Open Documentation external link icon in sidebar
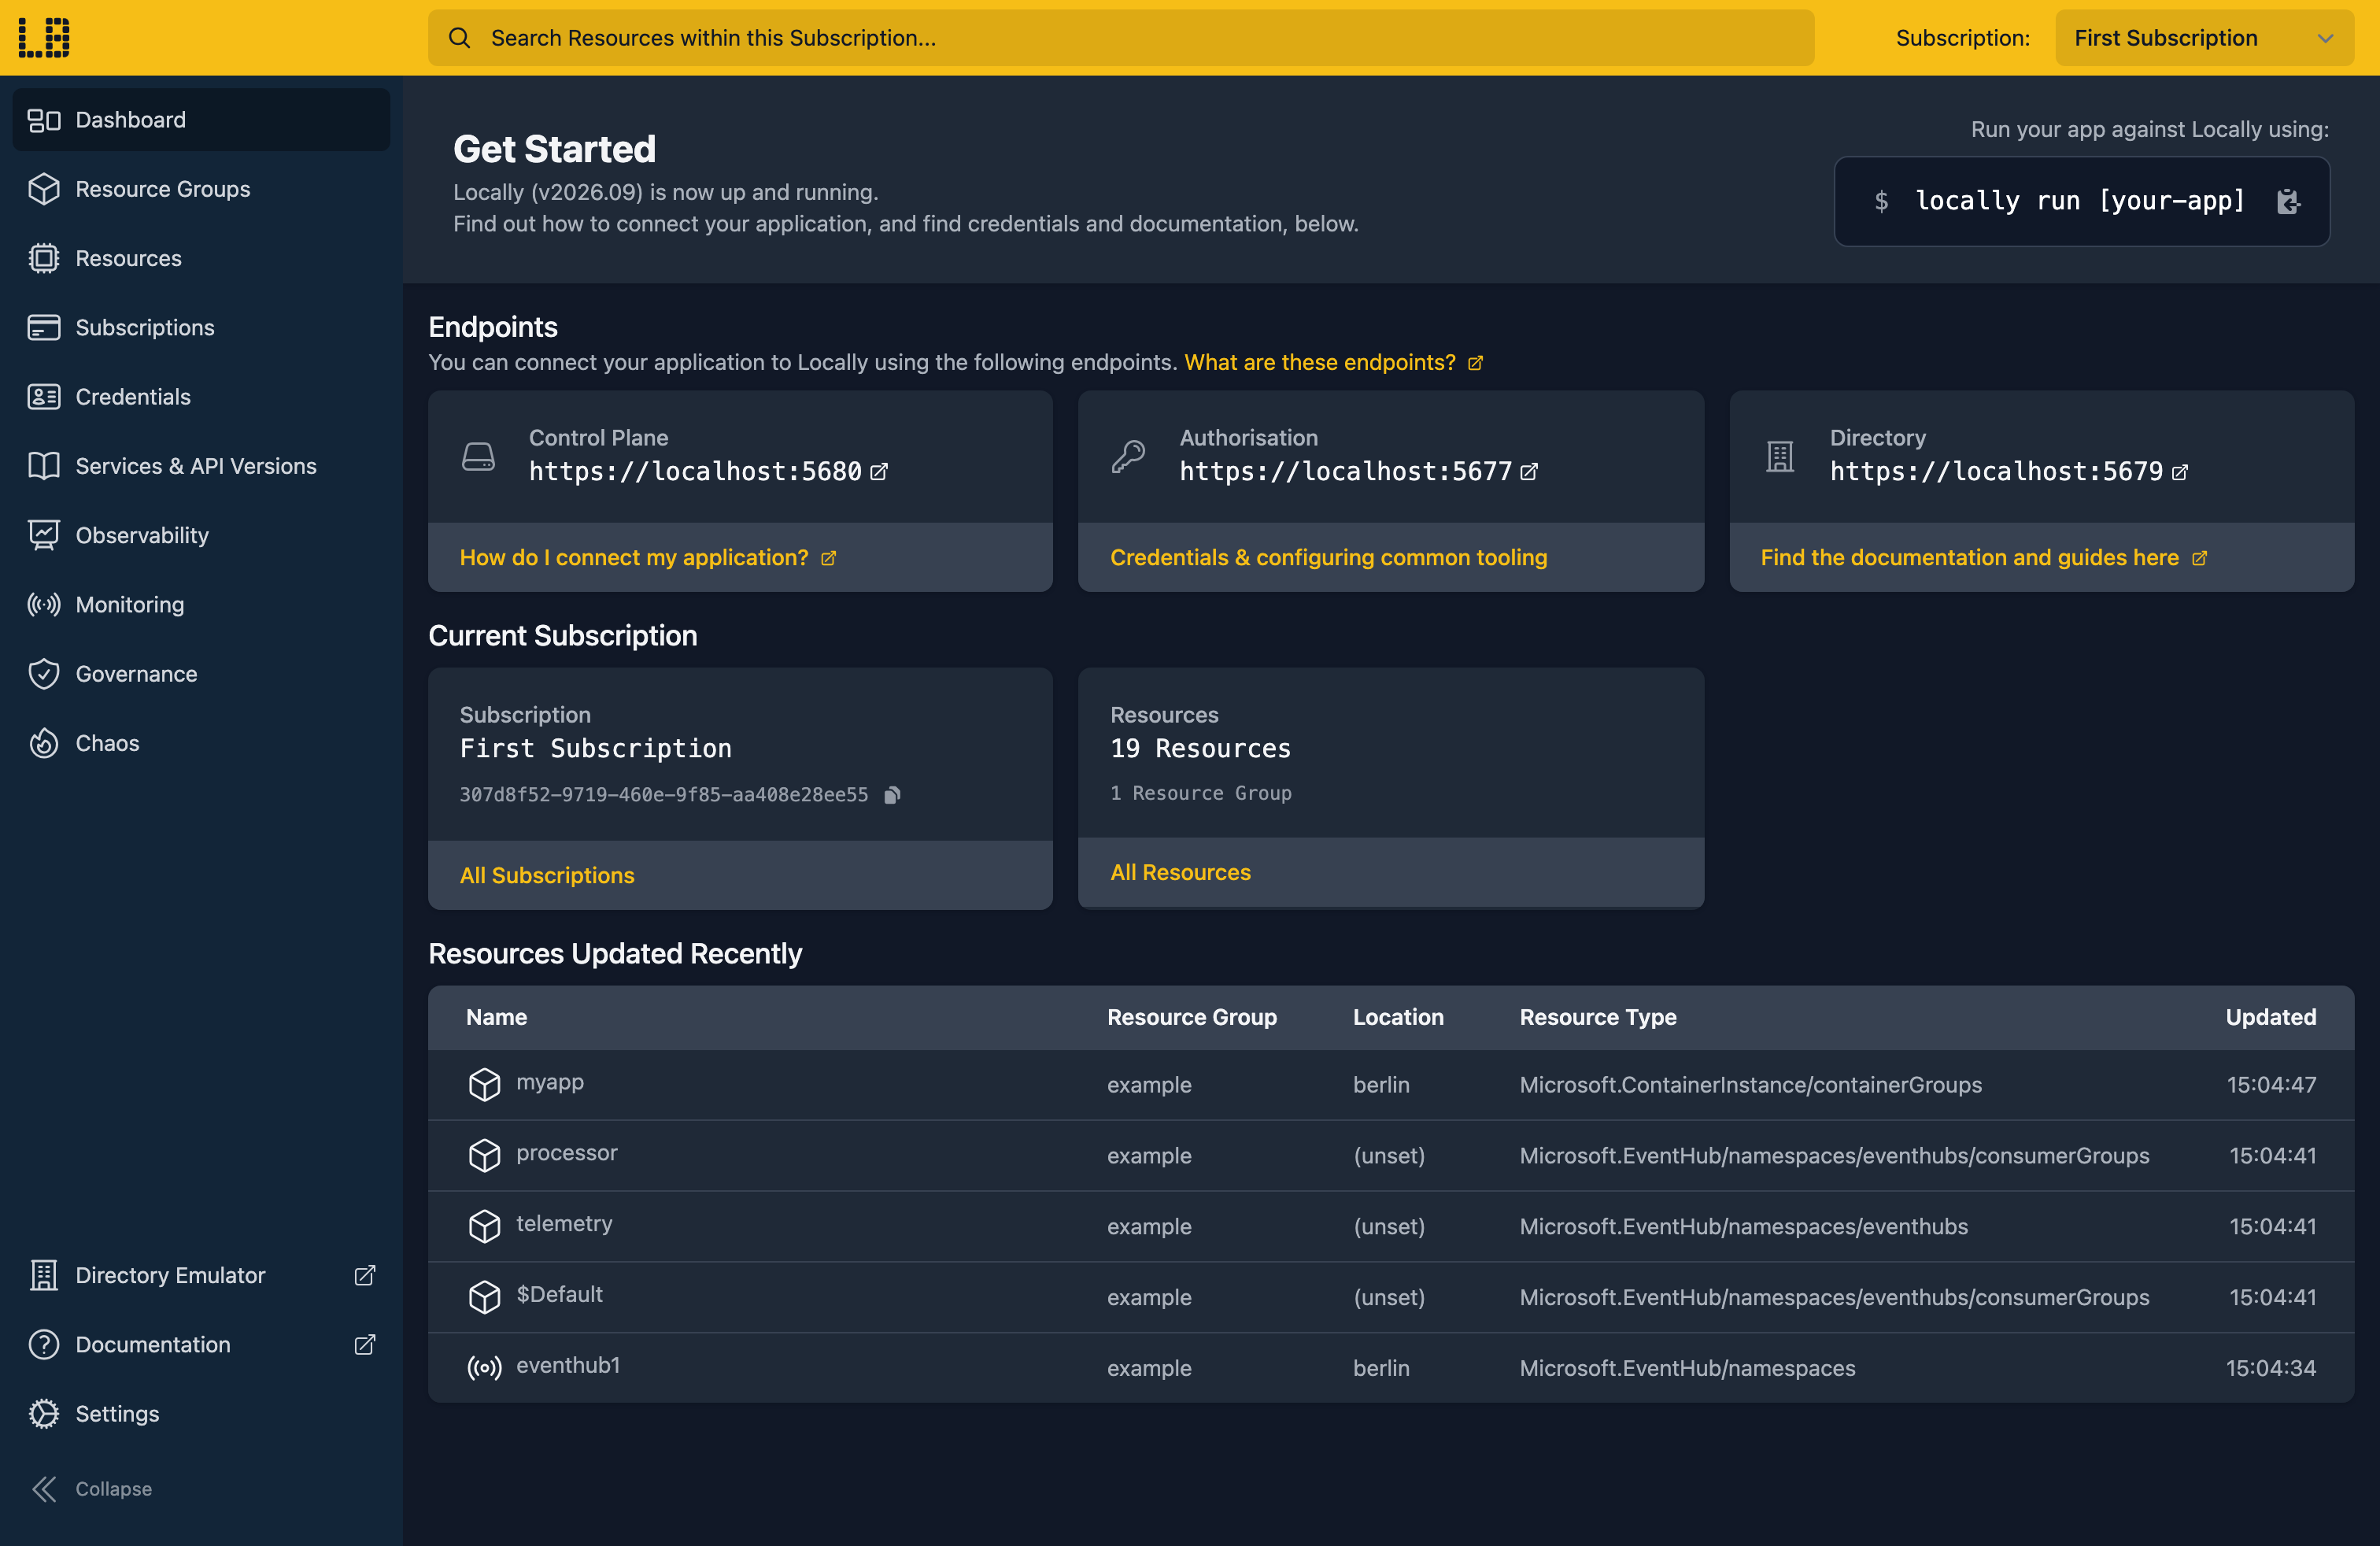Image resolution: width=2380 pixels, height=1546 pixels. [x=365, y=1344]
